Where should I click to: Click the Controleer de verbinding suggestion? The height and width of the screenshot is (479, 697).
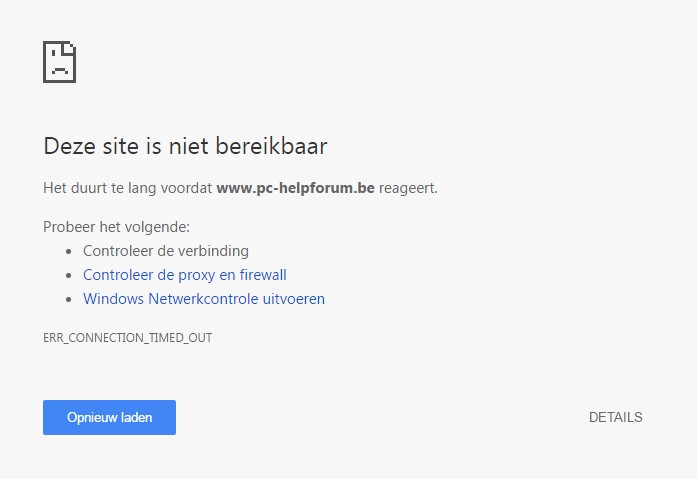pos(166,251)
